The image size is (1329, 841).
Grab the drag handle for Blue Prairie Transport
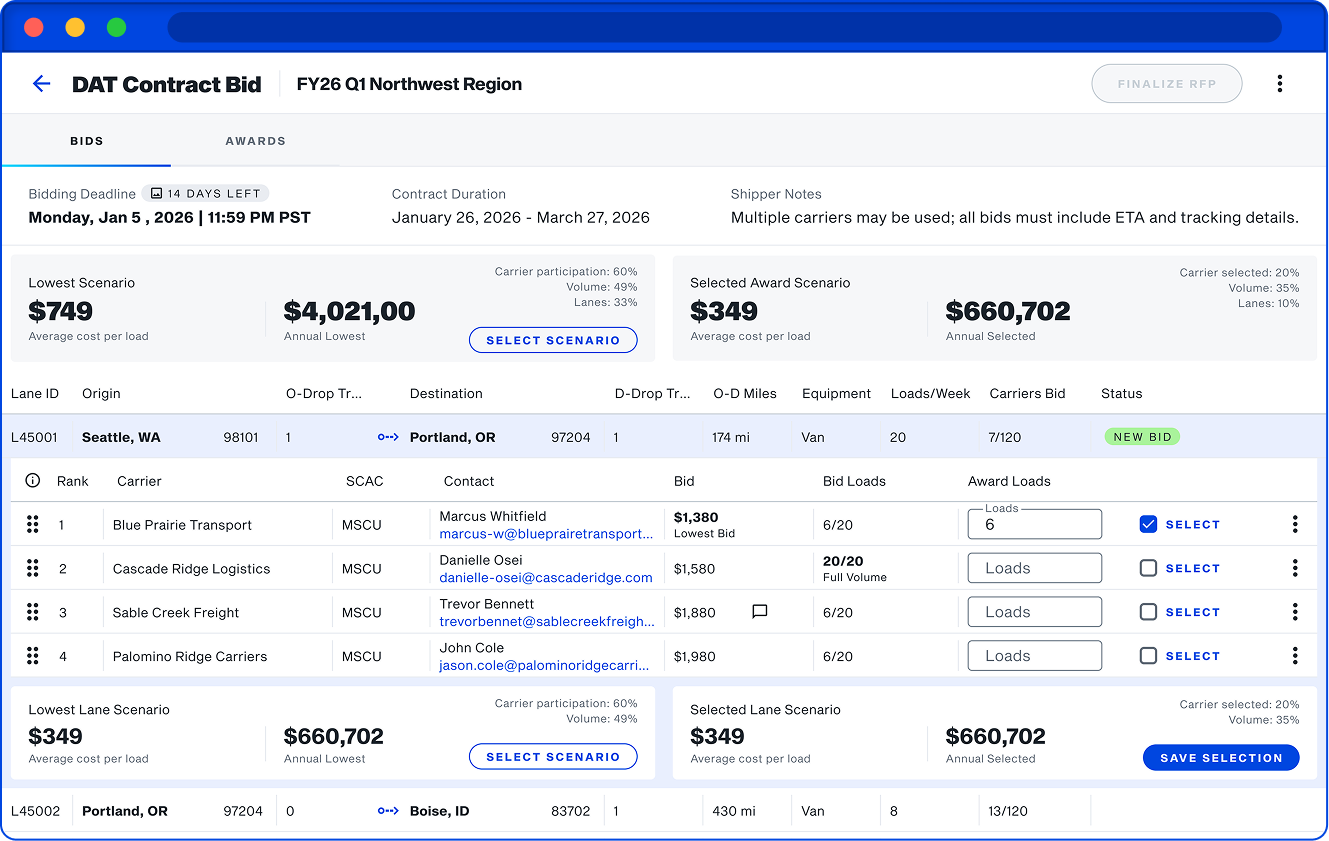tap(32, 524)
